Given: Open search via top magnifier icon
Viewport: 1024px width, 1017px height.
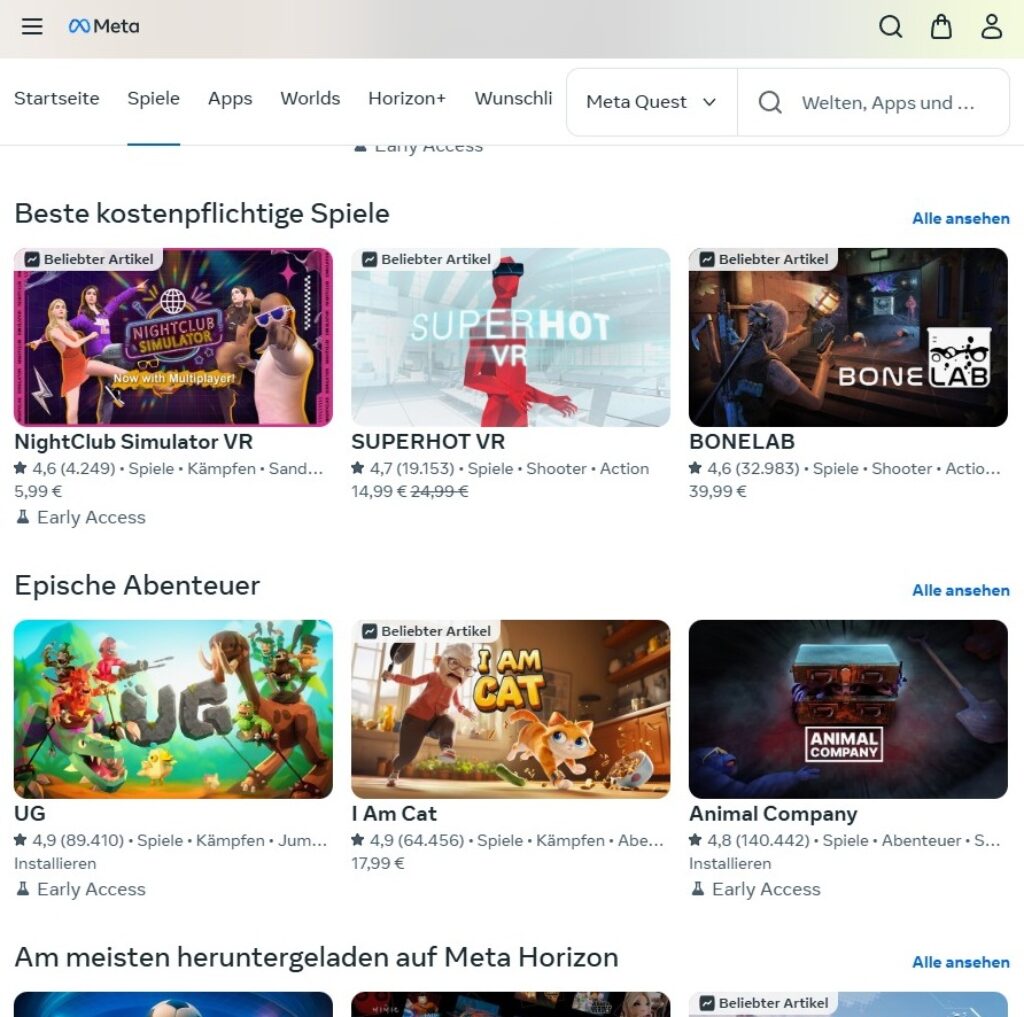Looking at the screenshot, I should coord(890,27).
